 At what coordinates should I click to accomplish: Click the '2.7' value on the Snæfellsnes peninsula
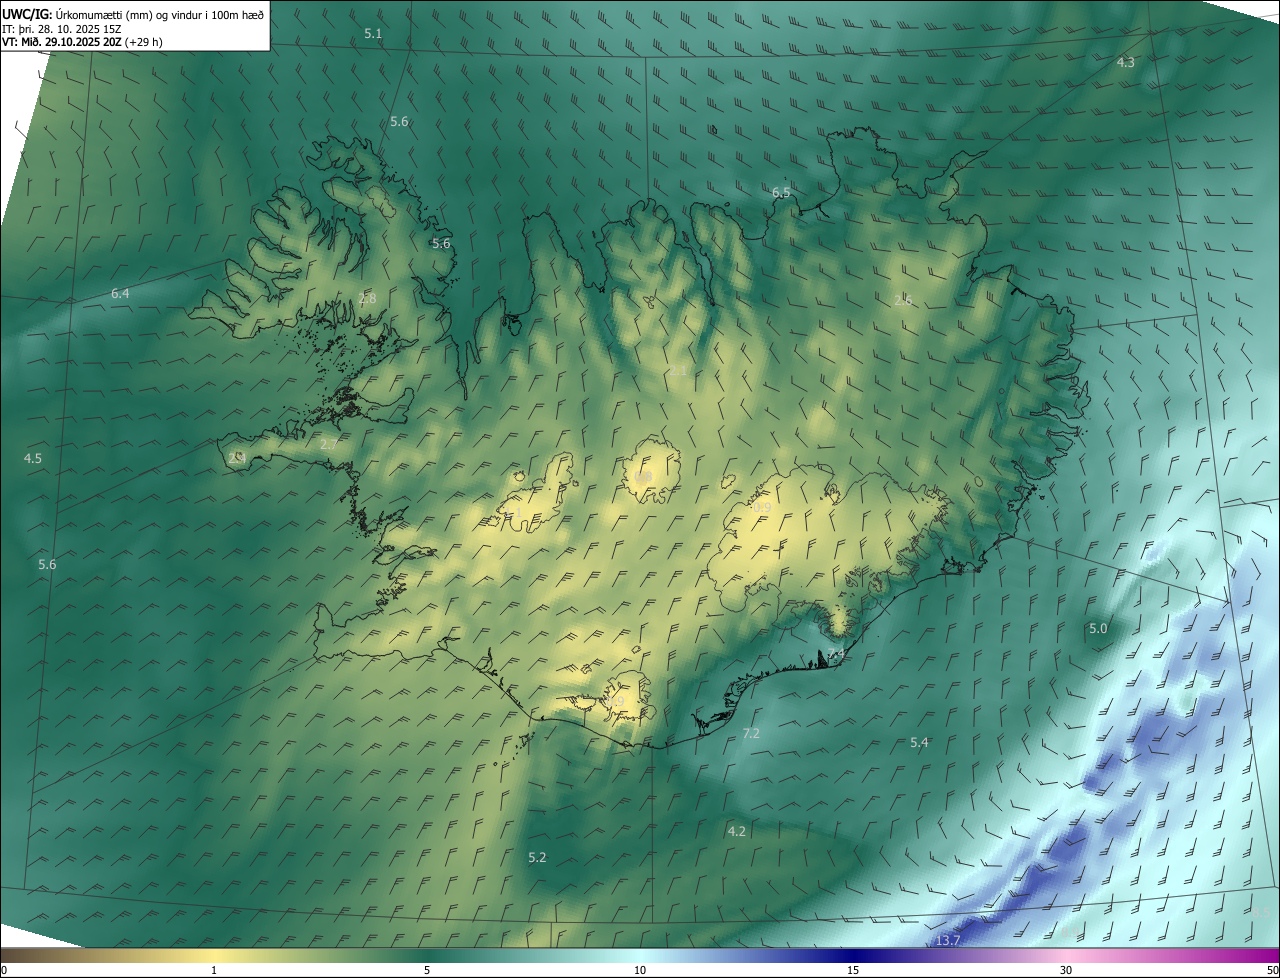tap(328, 444)
